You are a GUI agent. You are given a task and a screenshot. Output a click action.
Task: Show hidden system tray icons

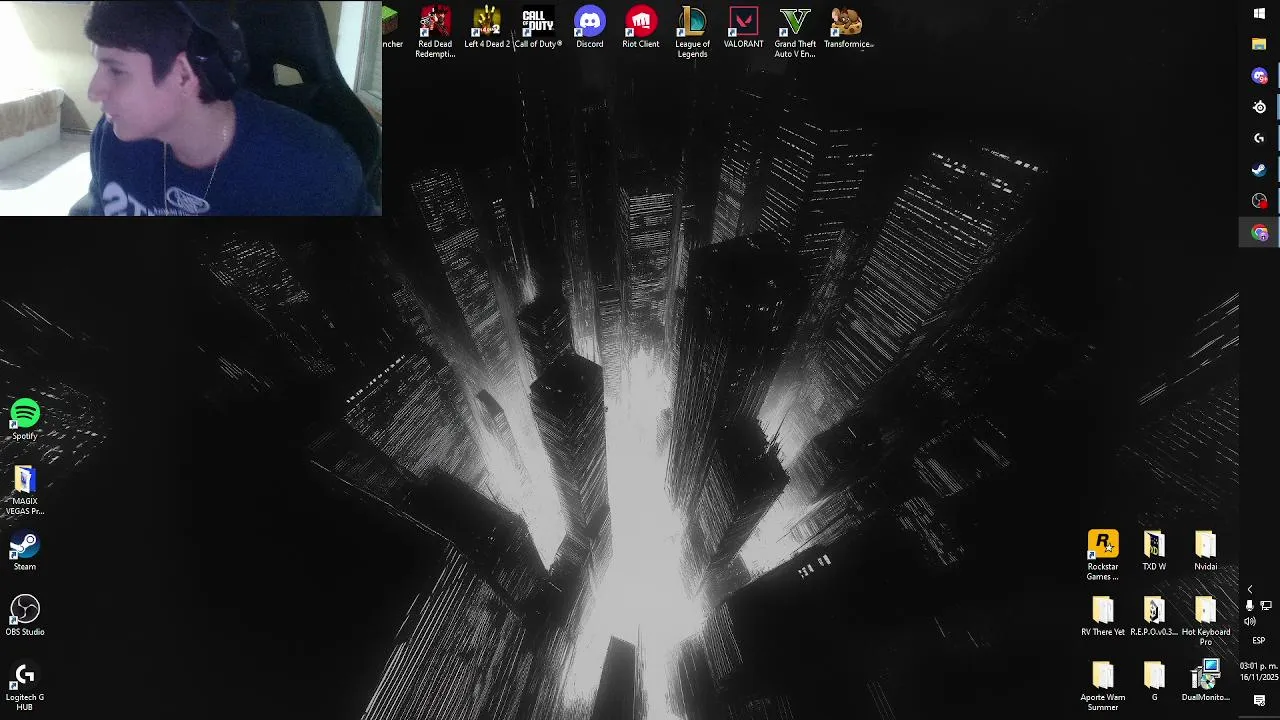1250,590
